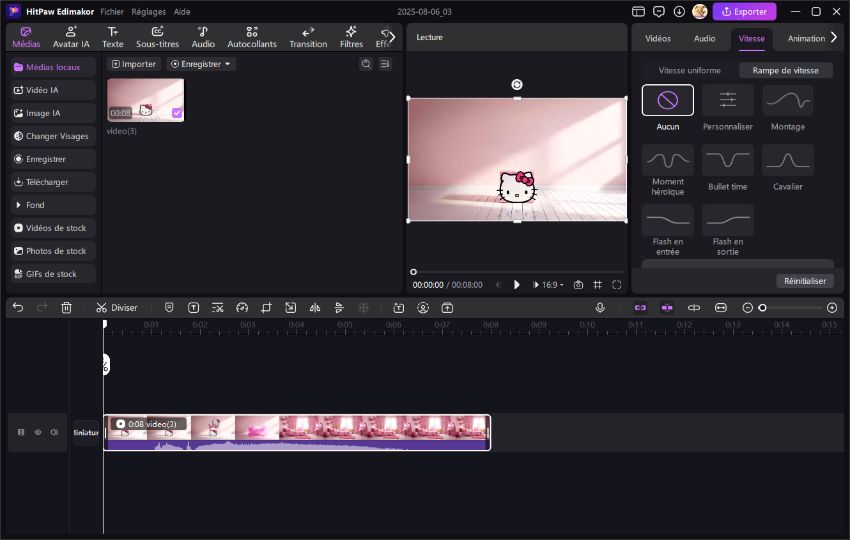Open the Réglages menu
850x540 pixels.
(149, 11)
